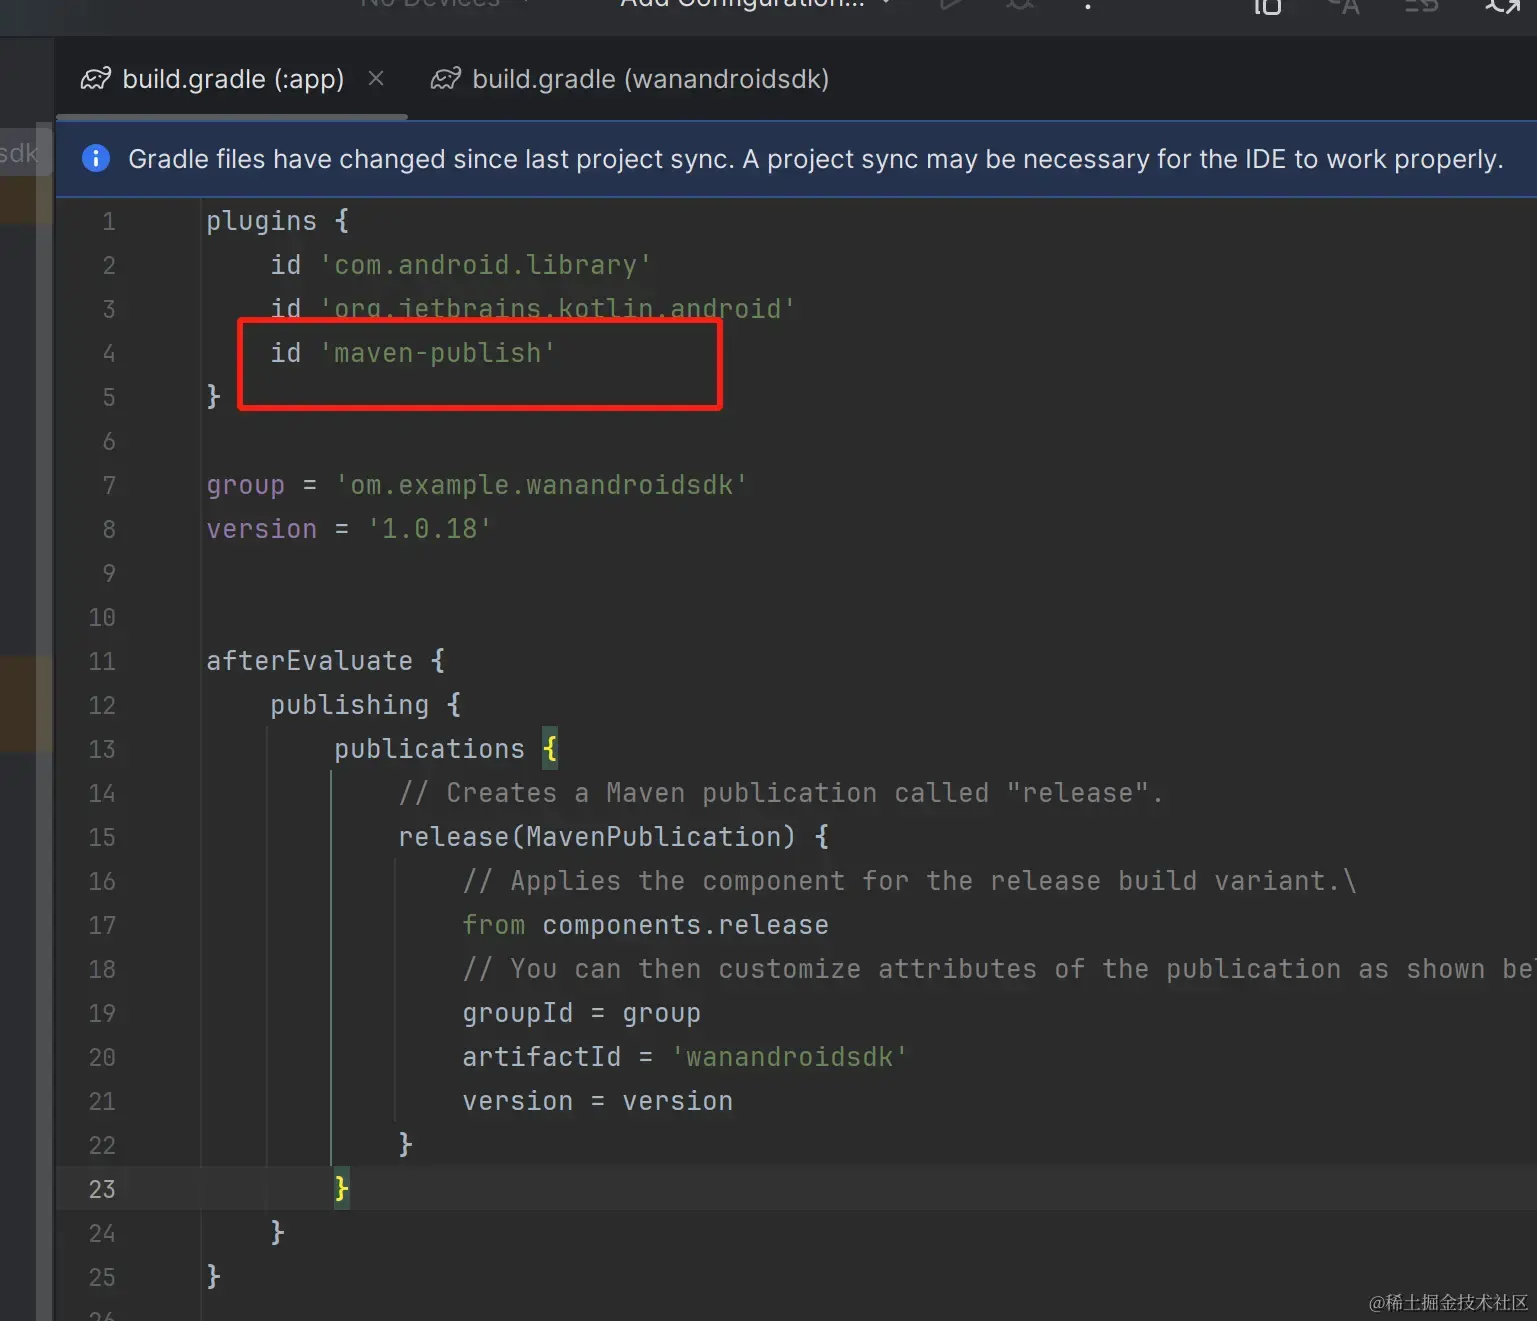1537x1321 pixels.
Task: Click version = version on line 21
Action: [597, 1101]
